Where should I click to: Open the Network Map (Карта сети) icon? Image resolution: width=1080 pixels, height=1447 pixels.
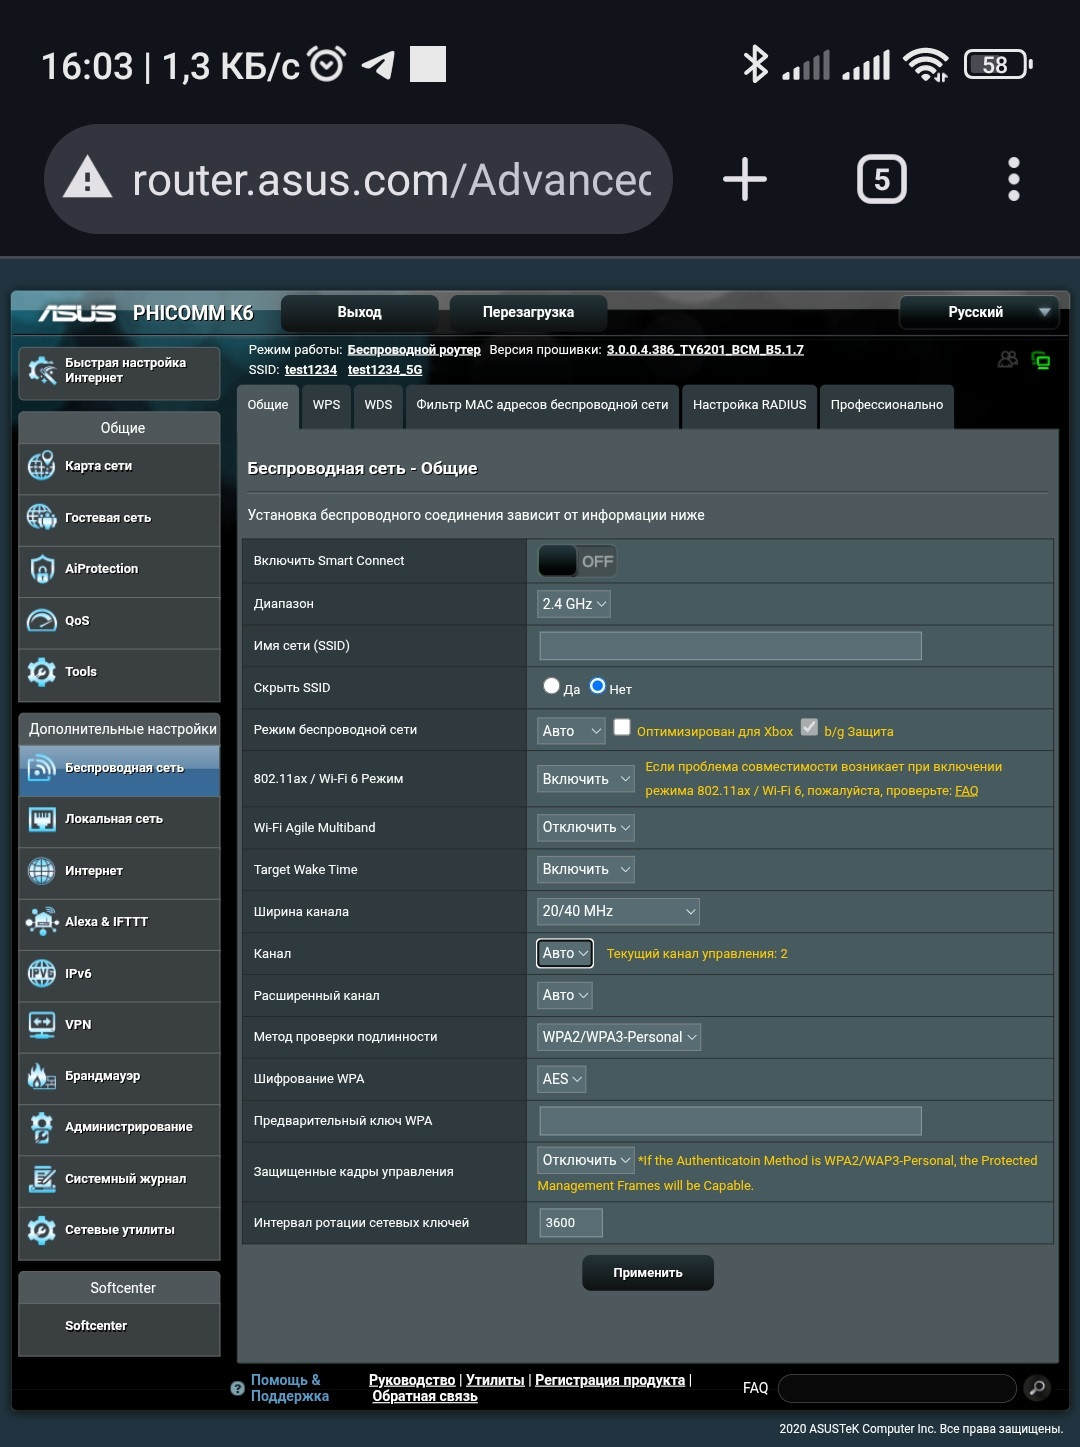(x=41, y=466)
